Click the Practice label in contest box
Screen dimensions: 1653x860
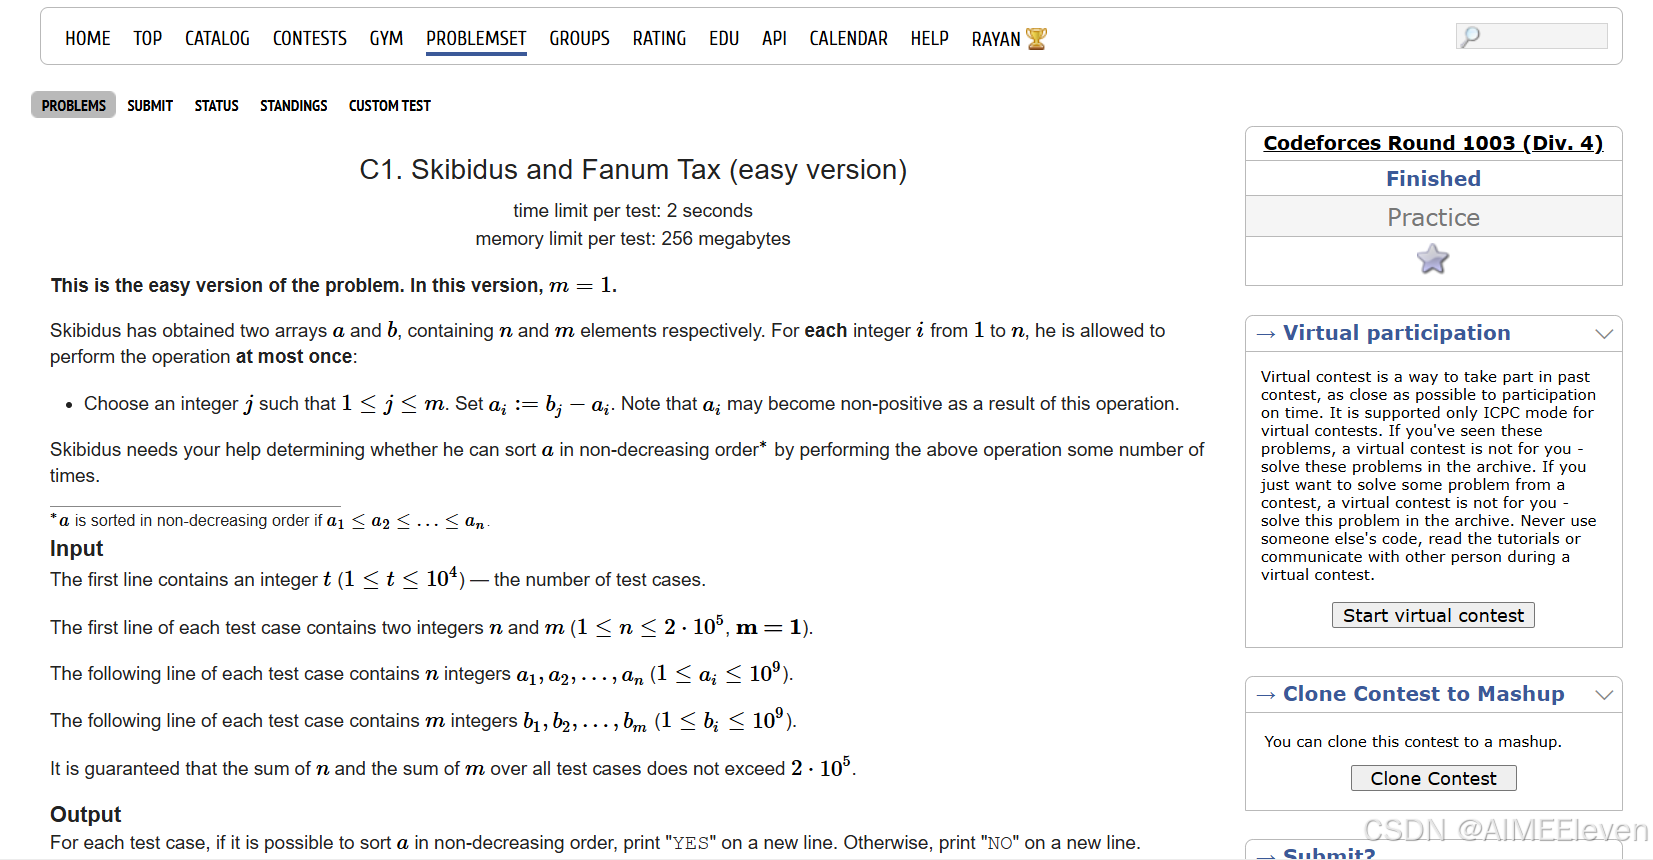coord(1433,217)
